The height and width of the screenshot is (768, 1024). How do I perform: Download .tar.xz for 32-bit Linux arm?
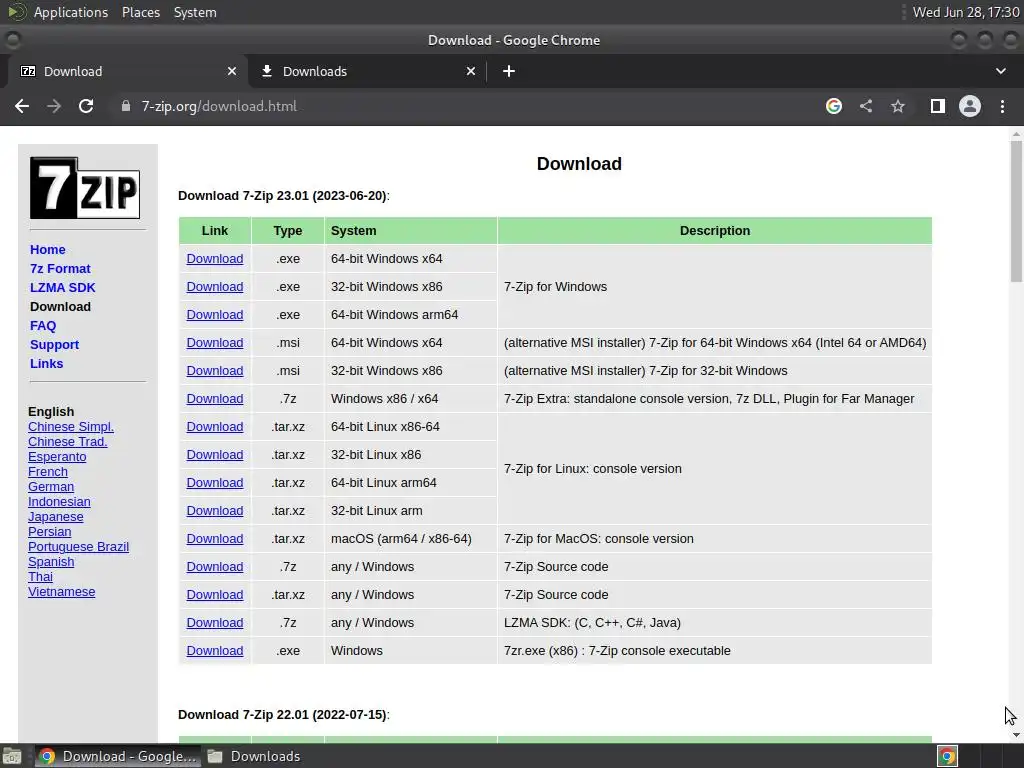click(x=215, y=511)
